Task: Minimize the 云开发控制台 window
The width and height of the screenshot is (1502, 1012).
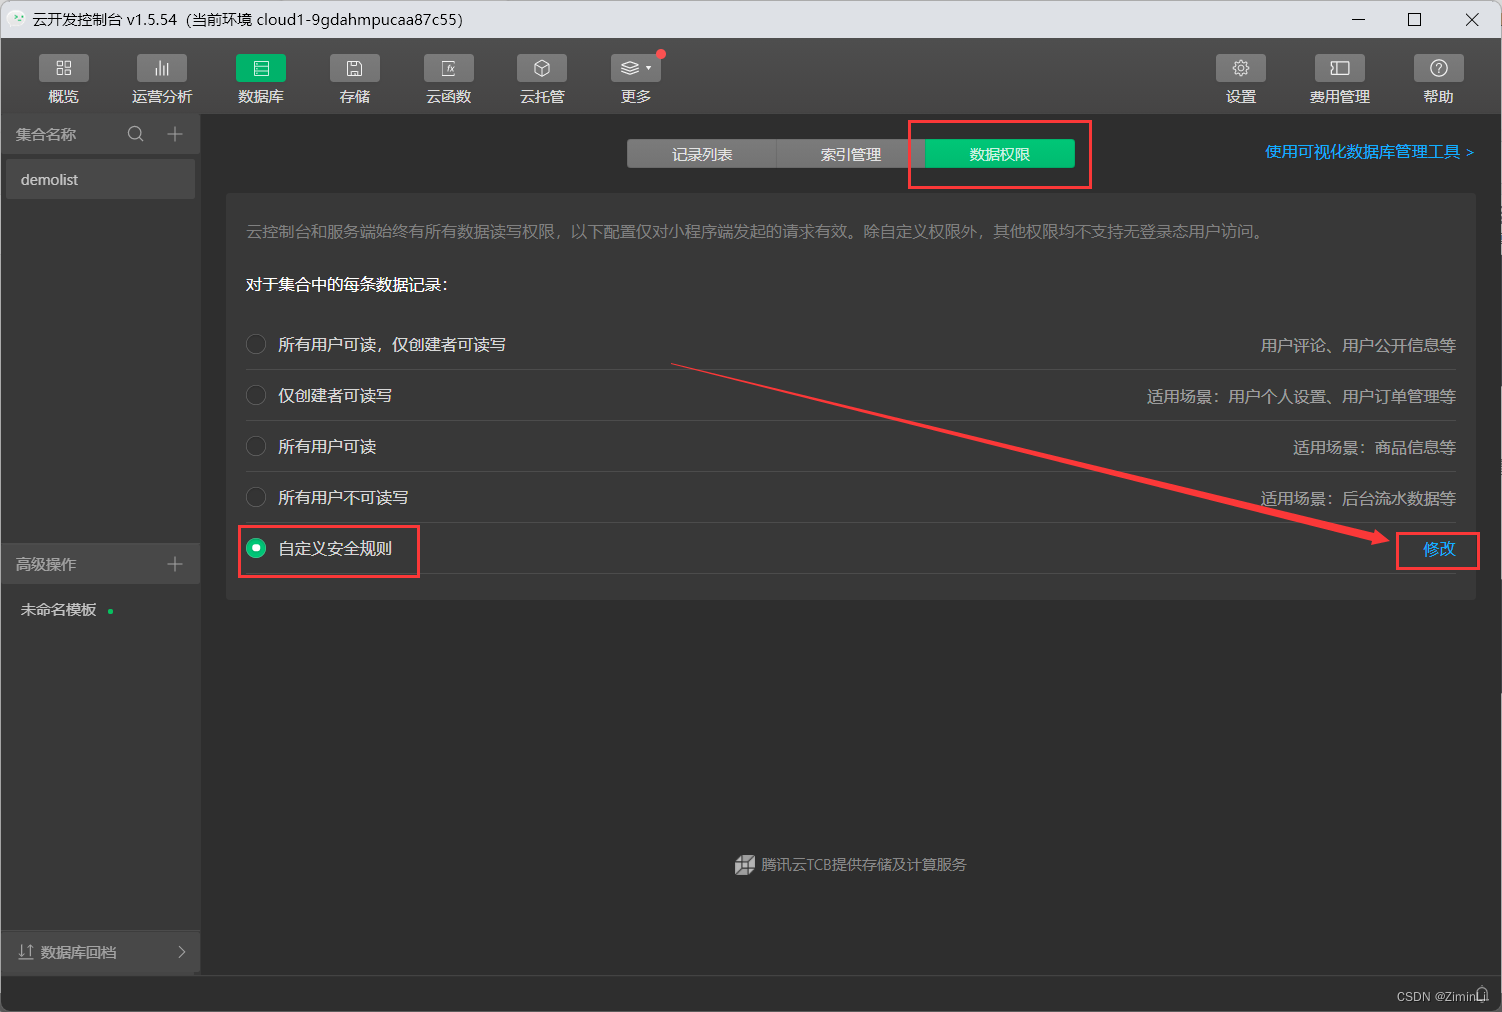Action: point(1358,19)
